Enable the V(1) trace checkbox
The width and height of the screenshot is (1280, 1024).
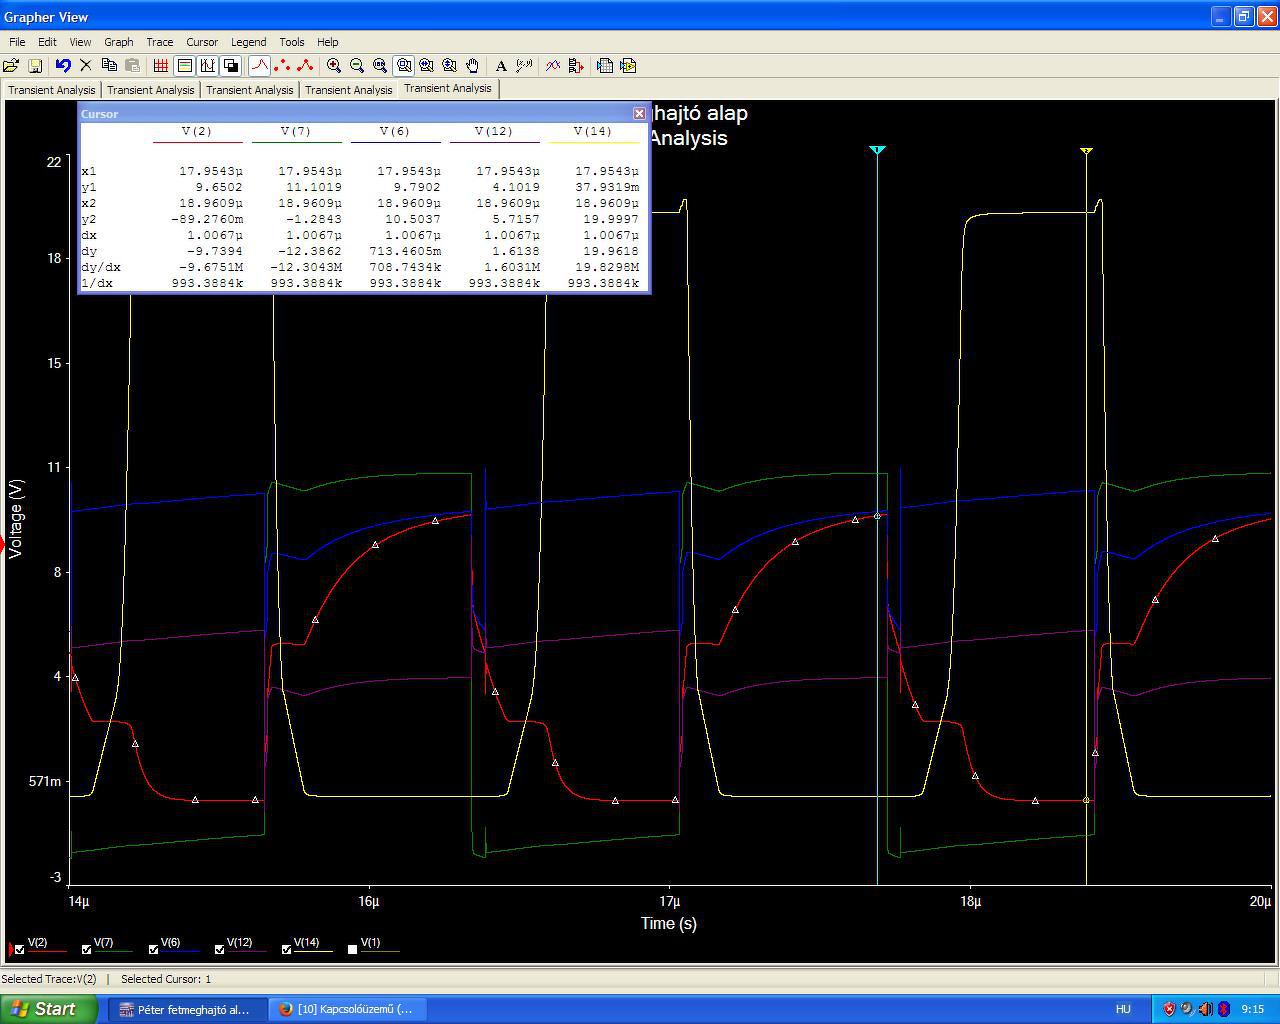point(353,949)
